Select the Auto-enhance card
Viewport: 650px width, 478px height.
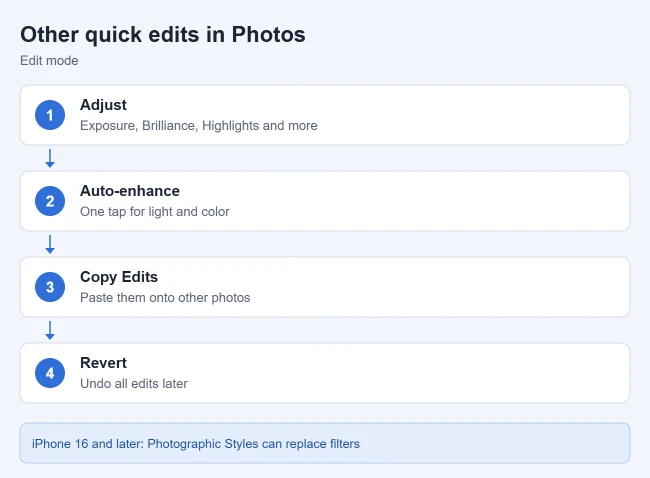325,201
